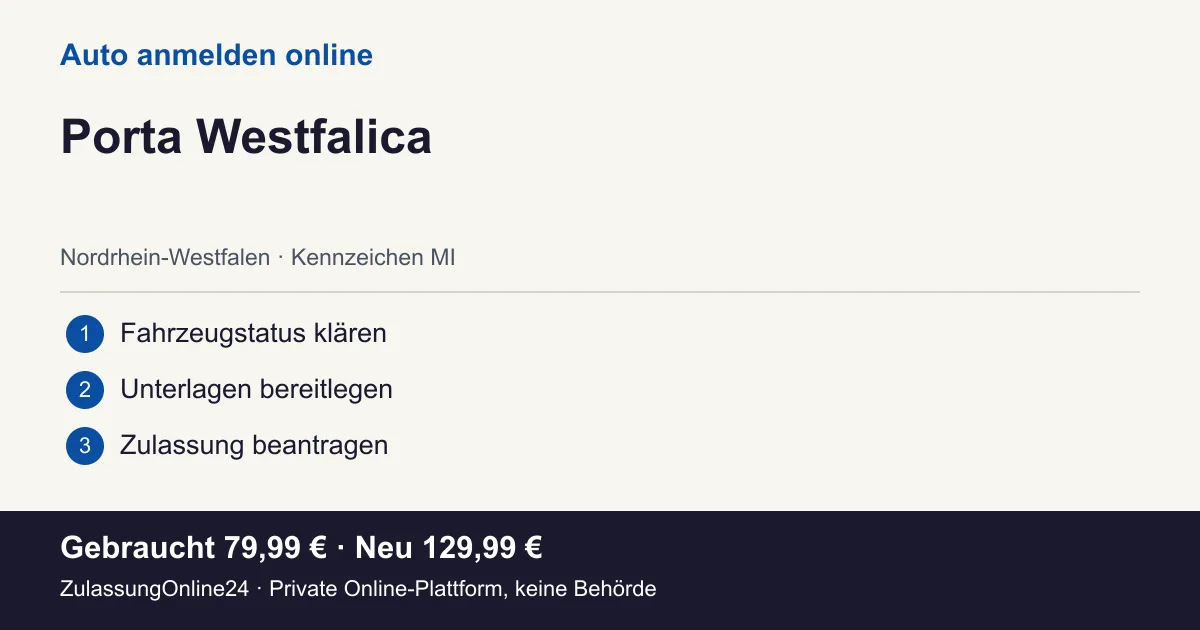Screen dimensions: 1200x630
Task: Click the step 2 number circle
Action: (x=85, y=390)
